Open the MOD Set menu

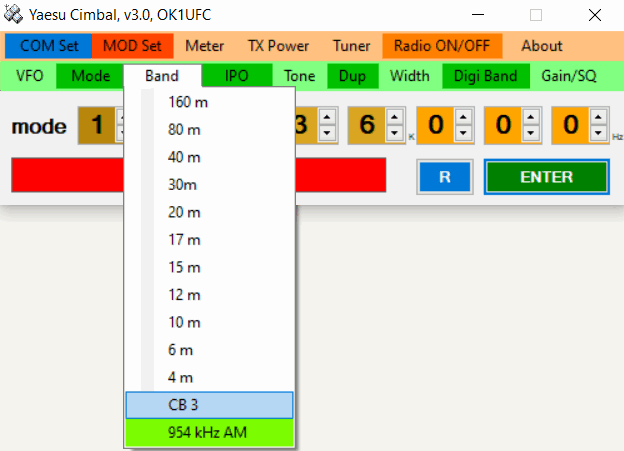pos(132,46)
